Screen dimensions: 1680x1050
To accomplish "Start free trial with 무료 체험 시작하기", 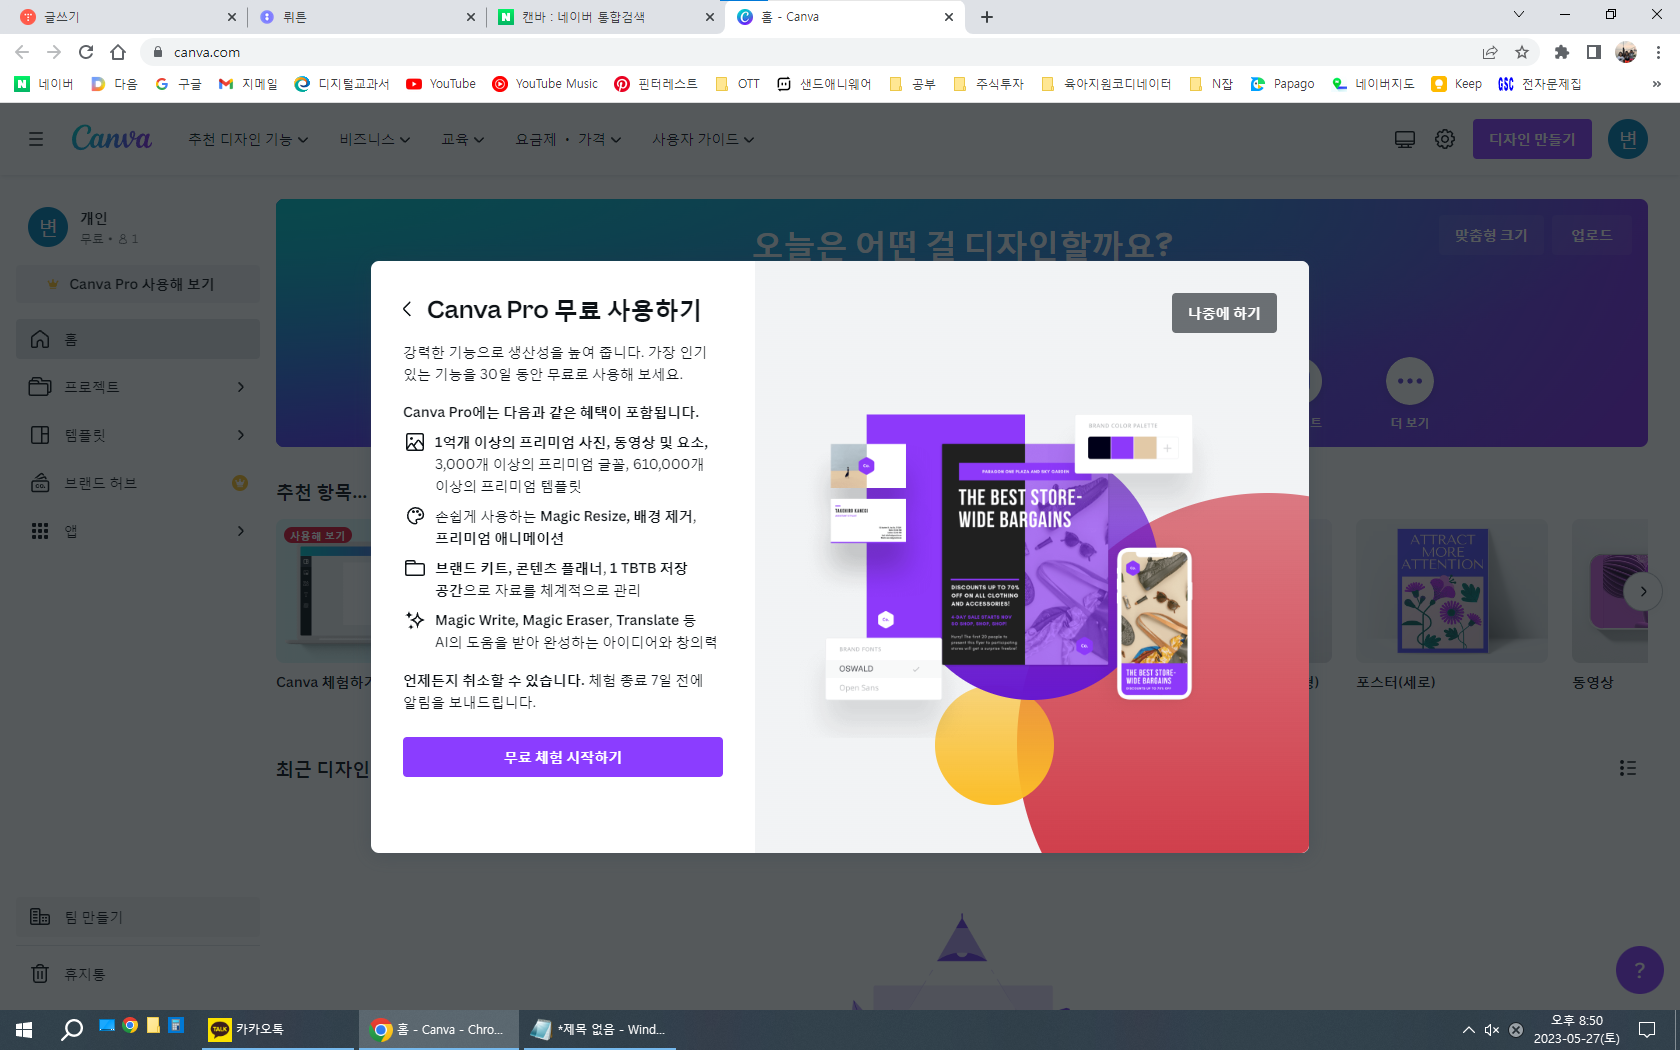I will coord(563,757).
